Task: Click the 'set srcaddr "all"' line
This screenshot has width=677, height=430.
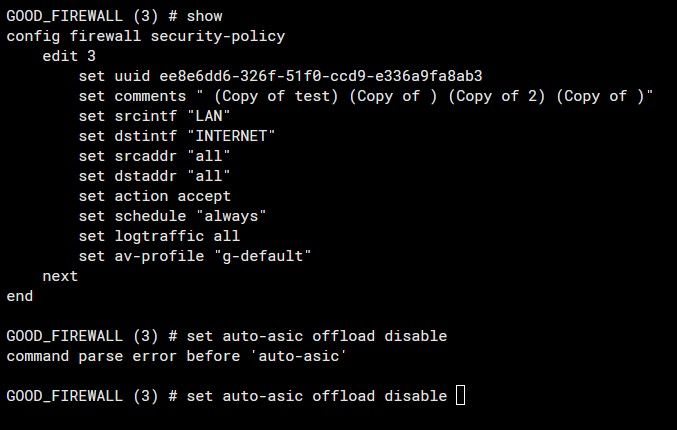Action: [x=154, y=156]
